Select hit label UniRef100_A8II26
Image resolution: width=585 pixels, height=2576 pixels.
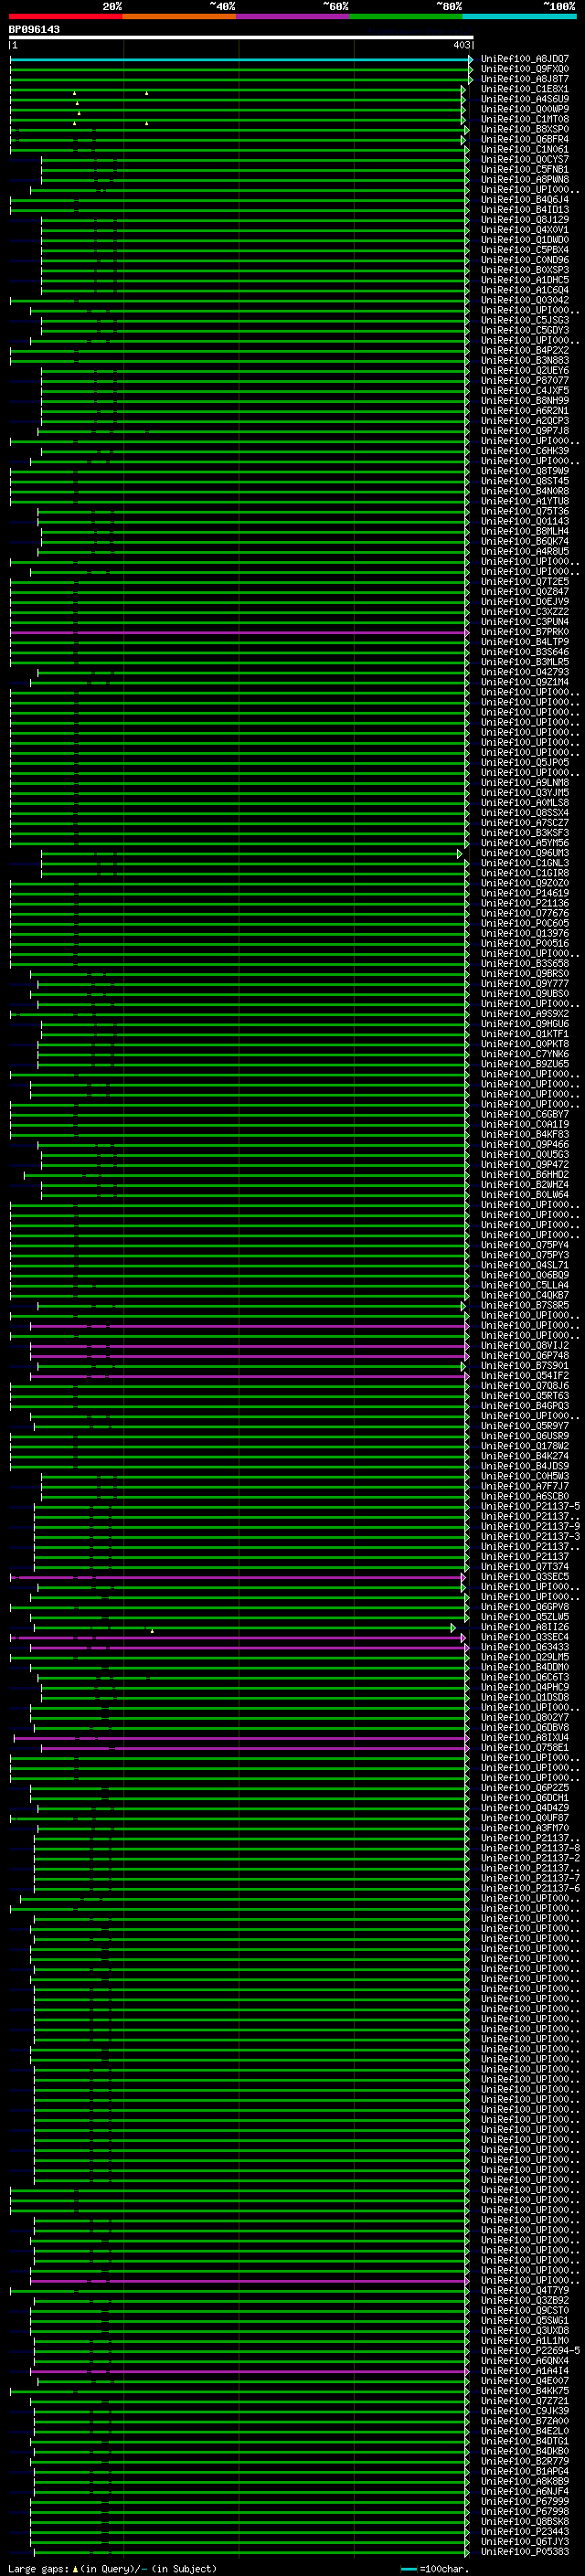tap(524, 1627)
